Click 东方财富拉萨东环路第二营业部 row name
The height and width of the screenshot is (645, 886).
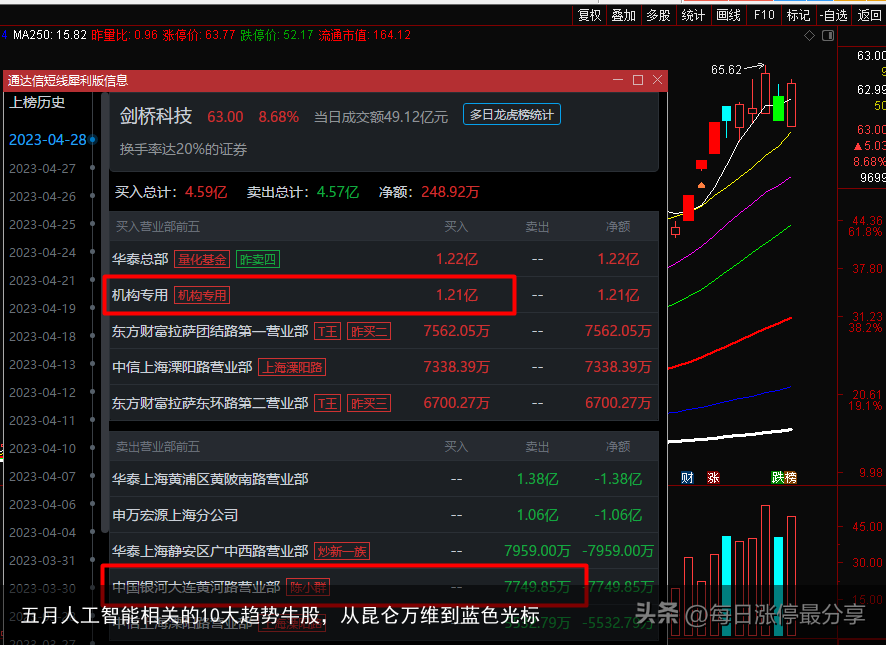[210, 404]
